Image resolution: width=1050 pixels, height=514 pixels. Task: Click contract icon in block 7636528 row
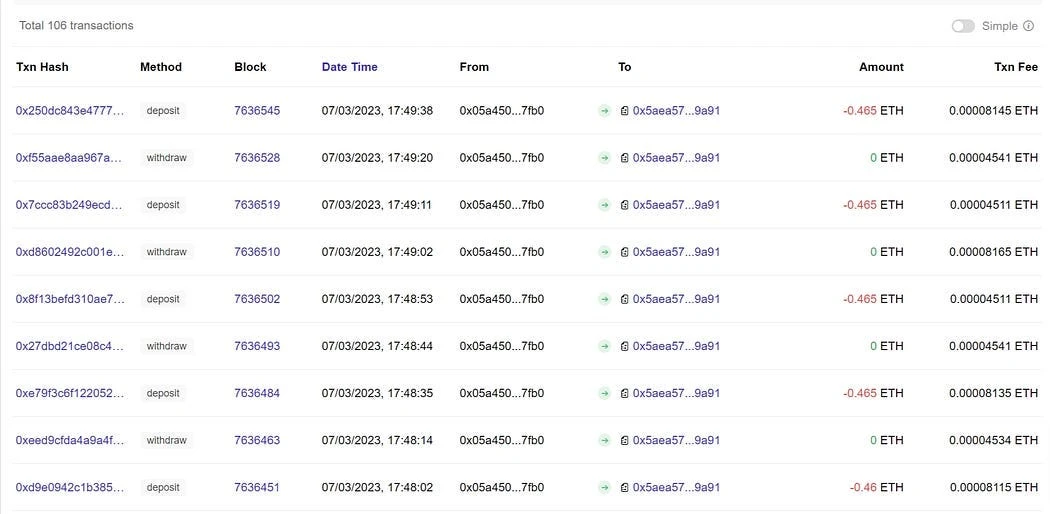point(624,158)
